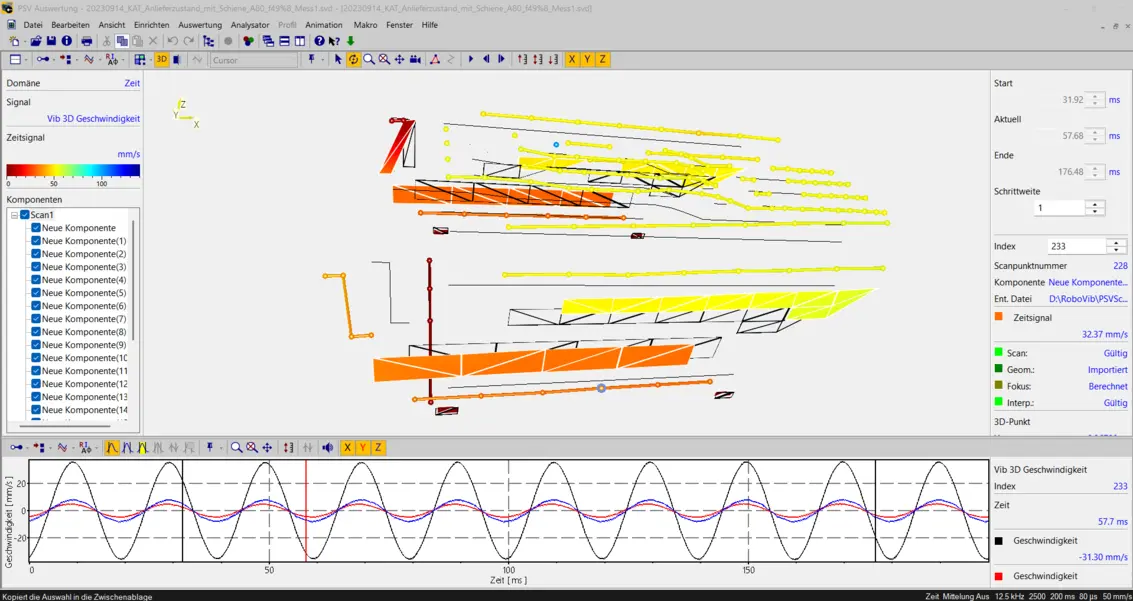Open the Auswertung menu
This screenshot has height=601, width=1133.
pos(200,25)
